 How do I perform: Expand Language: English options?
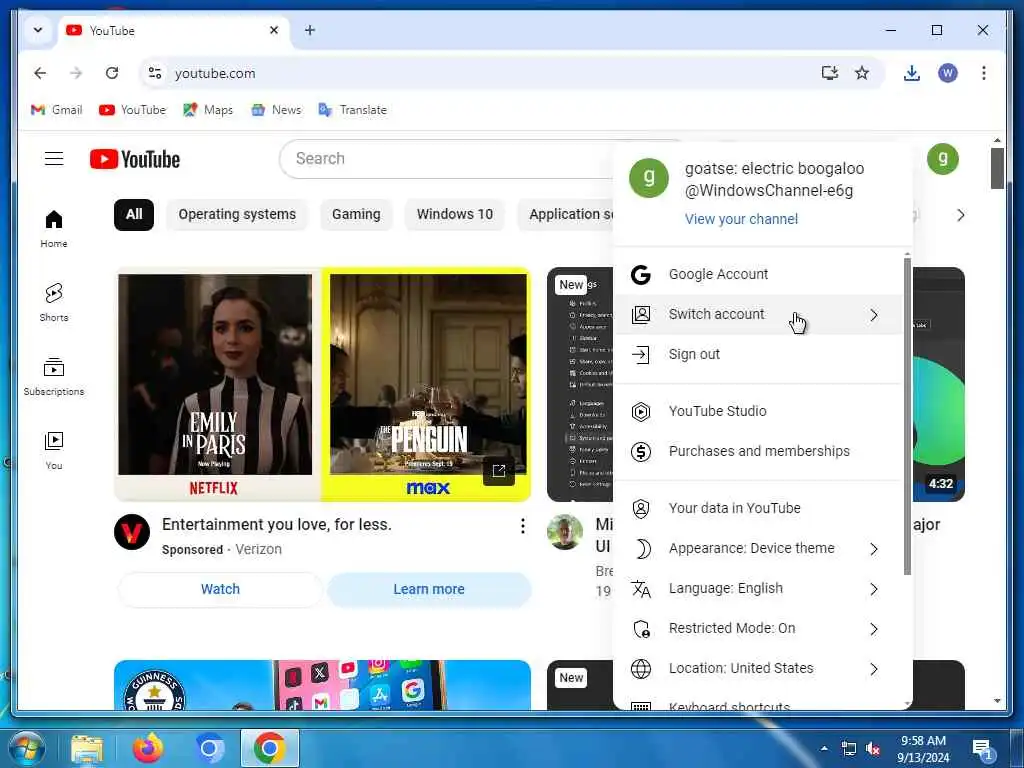[x=758, y=589]
